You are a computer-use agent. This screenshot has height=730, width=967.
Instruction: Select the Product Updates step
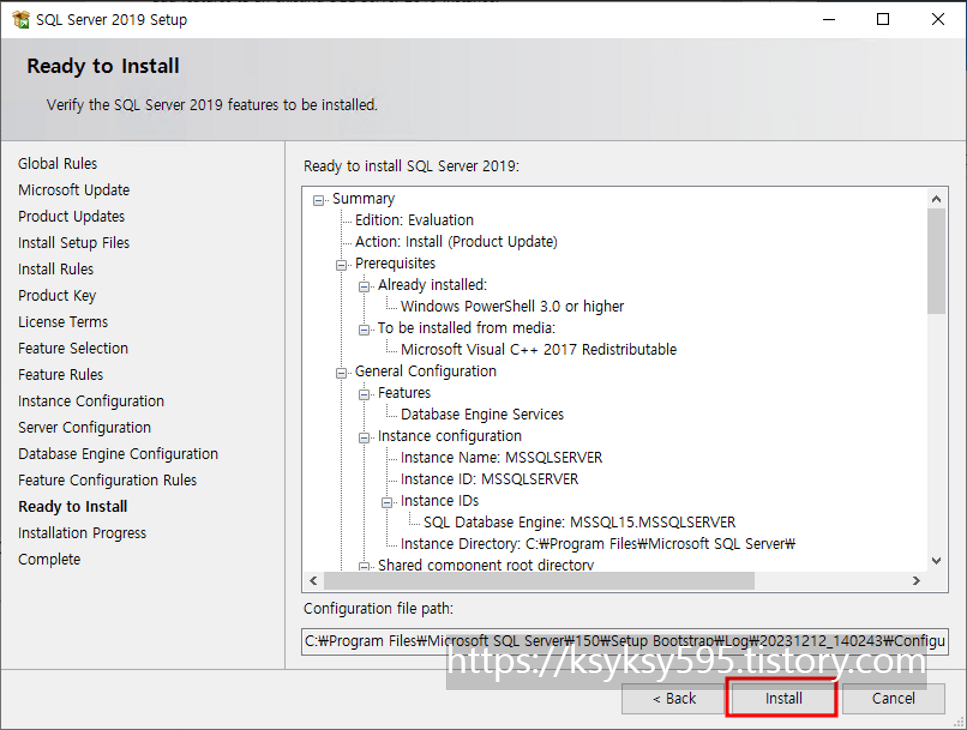coord(72,216)
